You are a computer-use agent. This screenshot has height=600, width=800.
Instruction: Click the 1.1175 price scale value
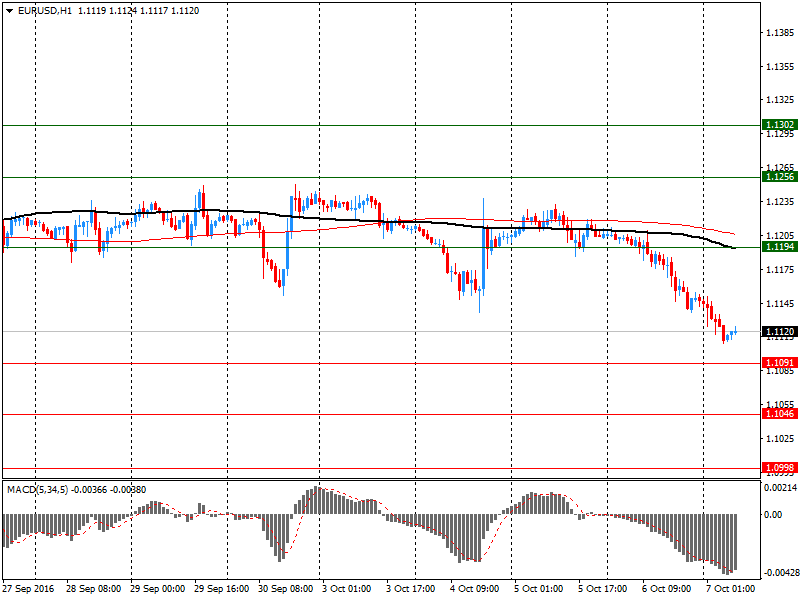pyautogui.click(x=780, y=269)
